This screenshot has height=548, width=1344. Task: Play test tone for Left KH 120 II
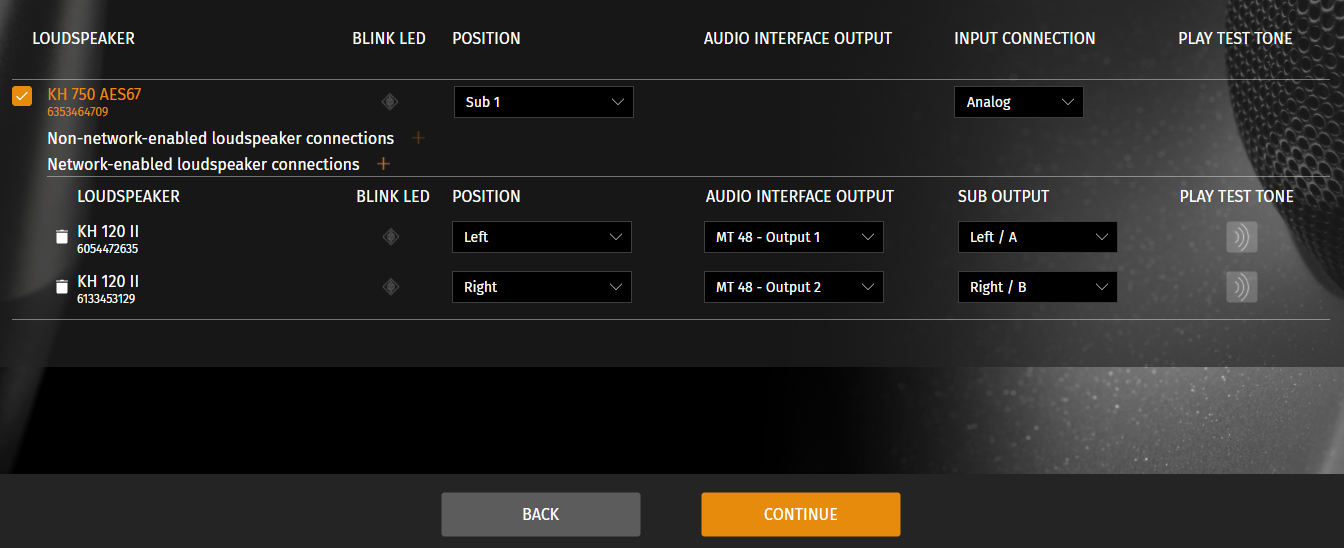click(x=1241, y=237)
